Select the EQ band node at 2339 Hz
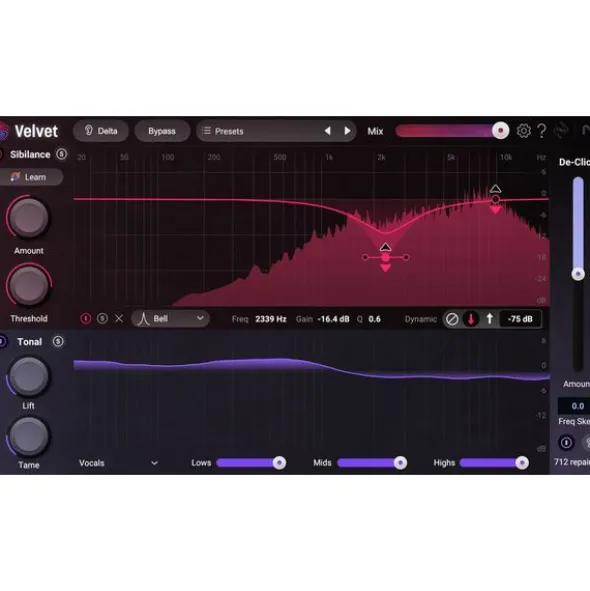The image size is (590, 591). tap(385, 257)
